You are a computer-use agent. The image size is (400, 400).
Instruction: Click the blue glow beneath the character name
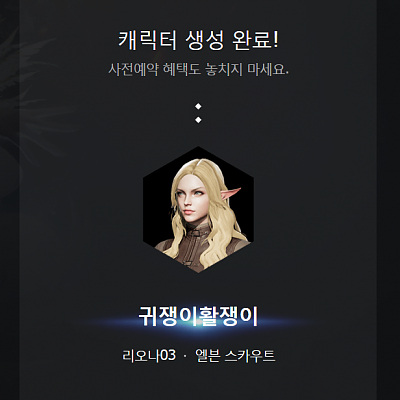tap(198, 325)
